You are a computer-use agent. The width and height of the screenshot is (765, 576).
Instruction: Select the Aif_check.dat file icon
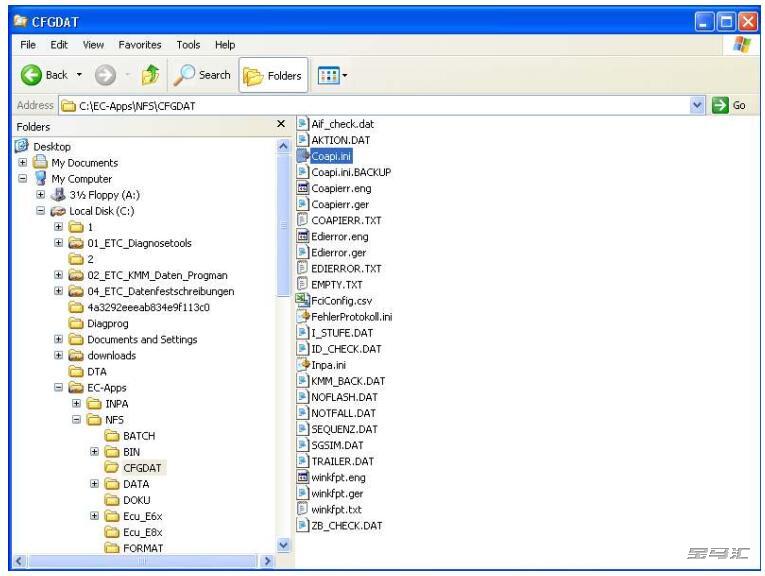point(303,124)
